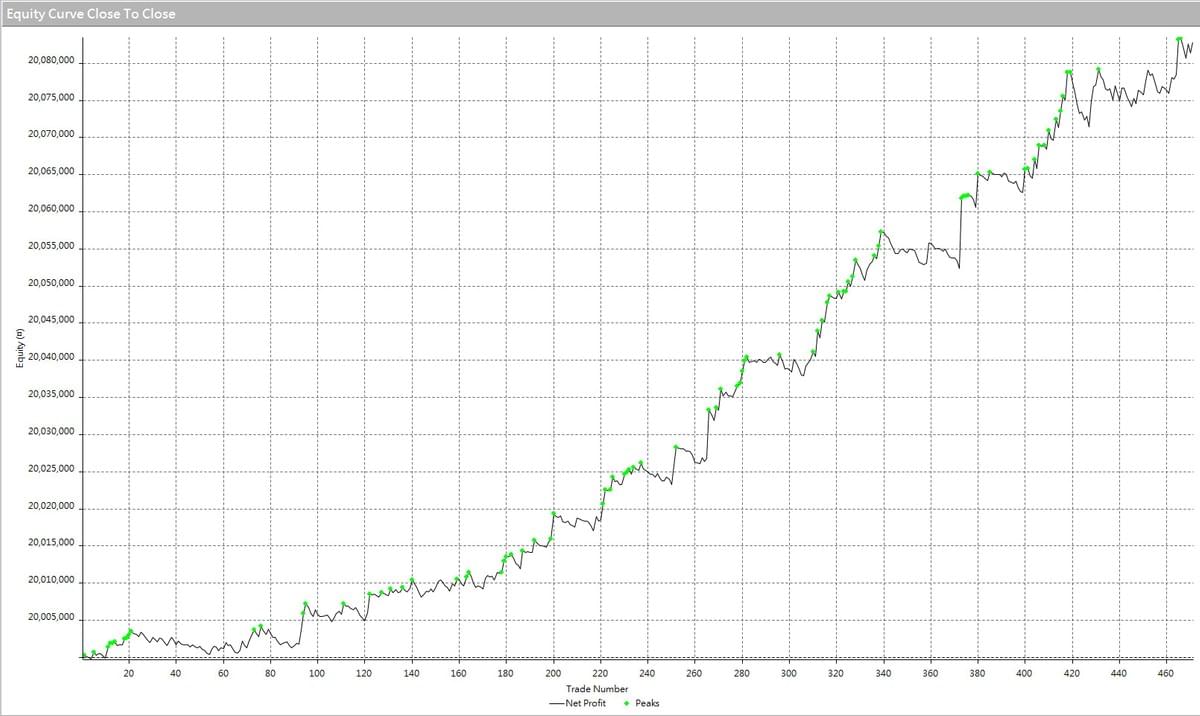Image resolution: width=1200 pixels, height=716 pixels.
Task: Click the x-axis tick label 280
Action: click(742, 674)
